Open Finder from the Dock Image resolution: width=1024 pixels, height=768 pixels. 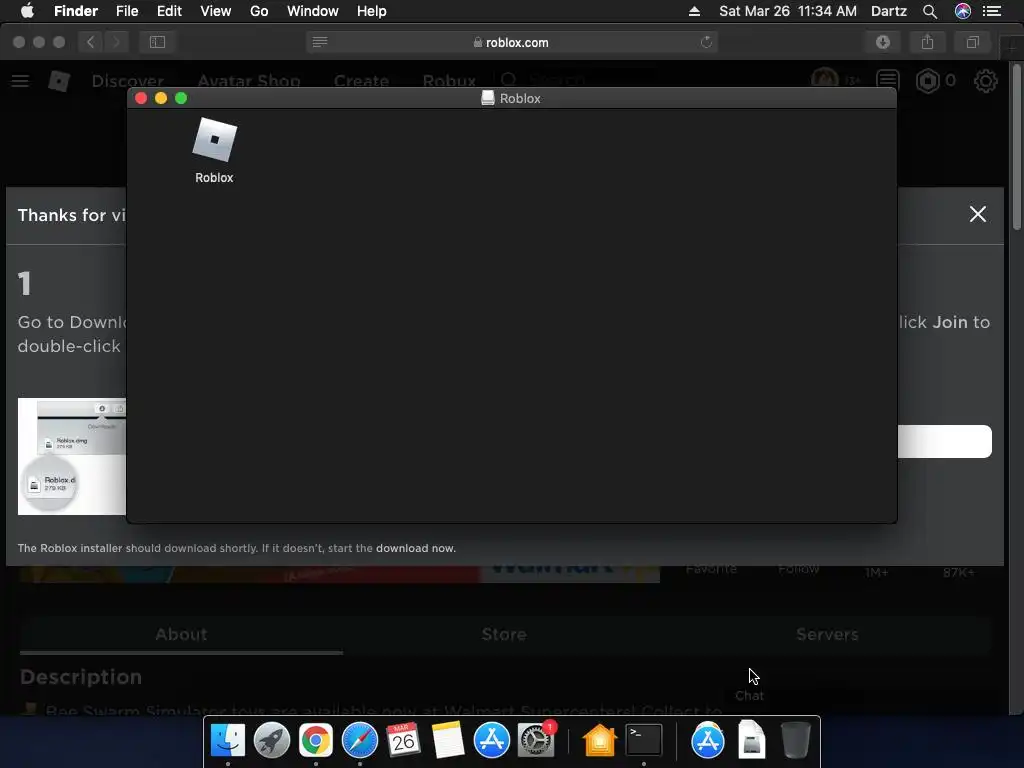pyautogui.click(x=228, y=740)
